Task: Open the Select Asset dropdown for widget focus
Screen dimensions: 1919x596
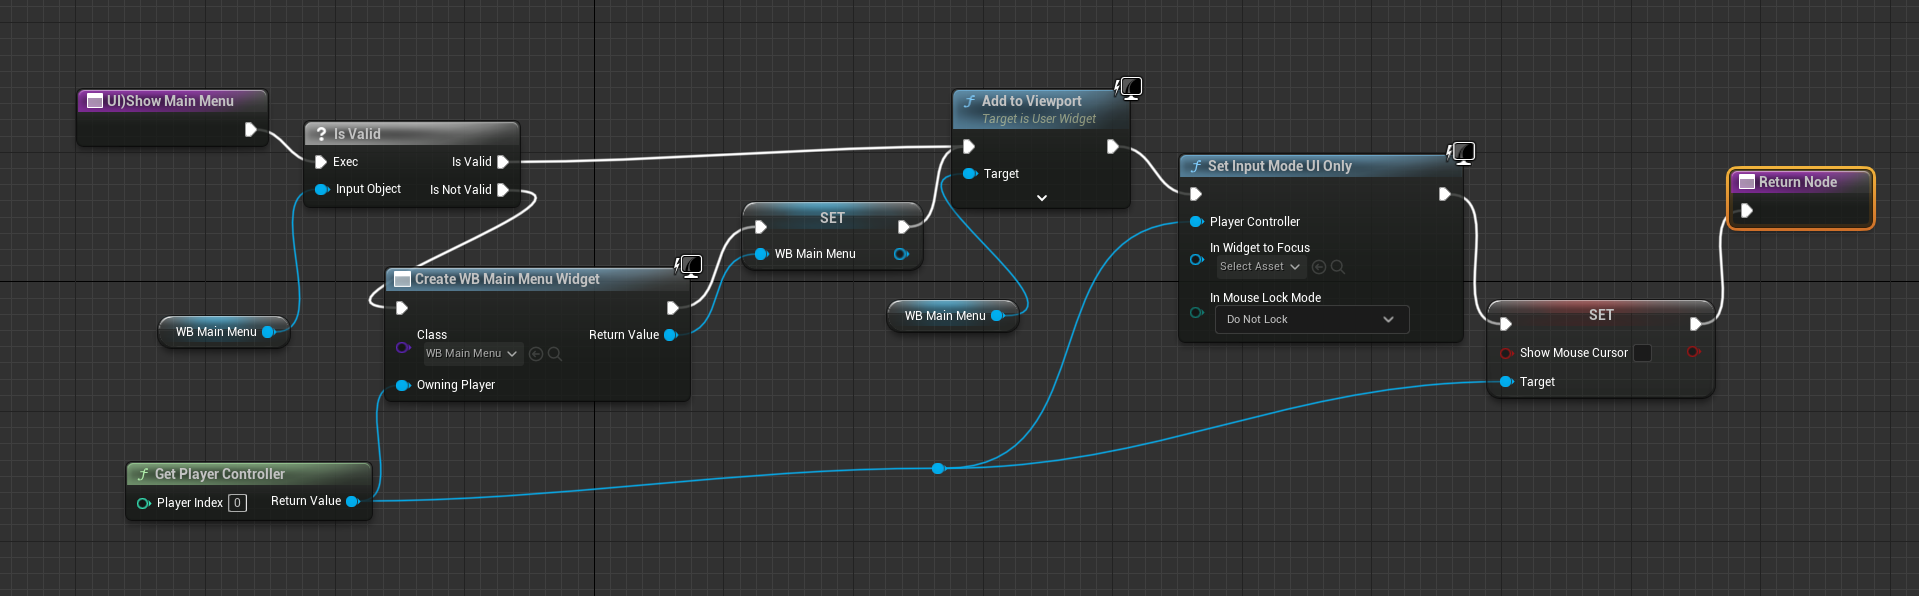Action: [x=1260, y=267]
